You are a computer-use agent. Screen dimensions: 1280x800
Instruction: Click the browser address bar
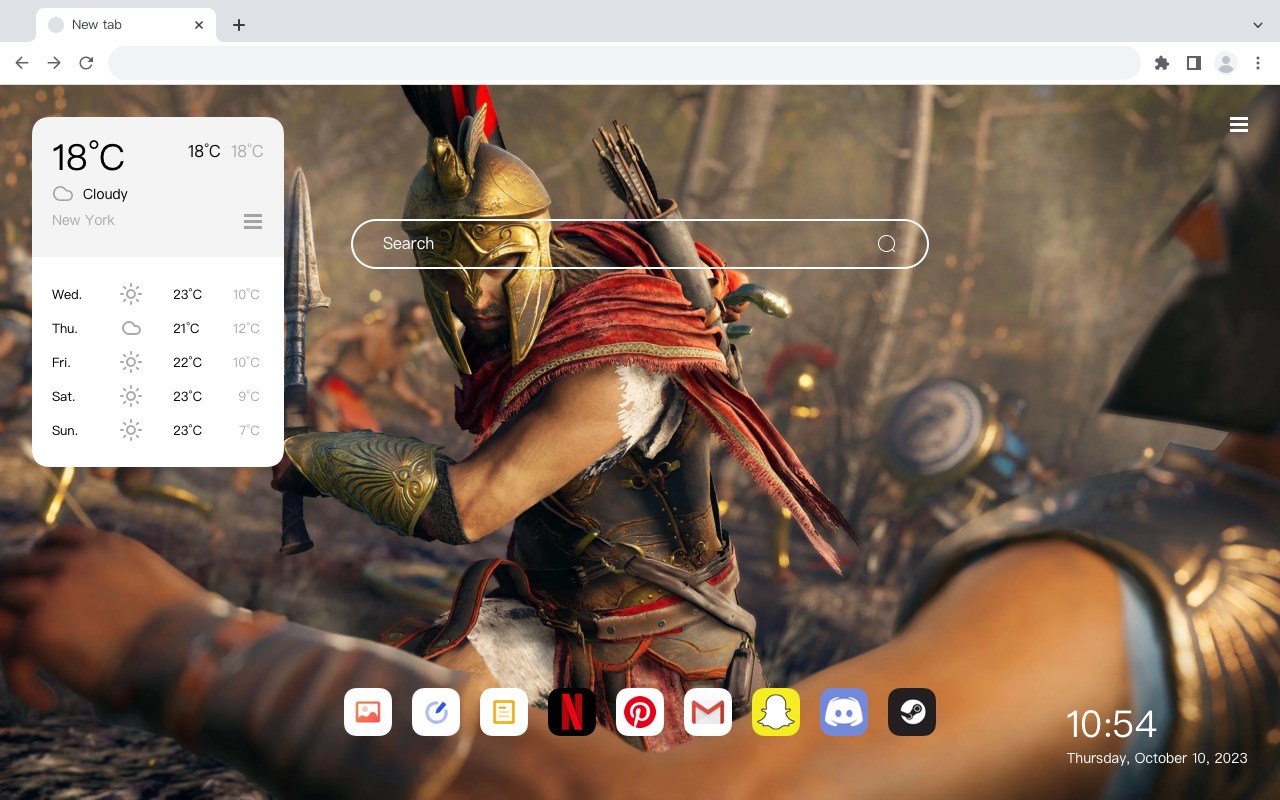(624, 63)
